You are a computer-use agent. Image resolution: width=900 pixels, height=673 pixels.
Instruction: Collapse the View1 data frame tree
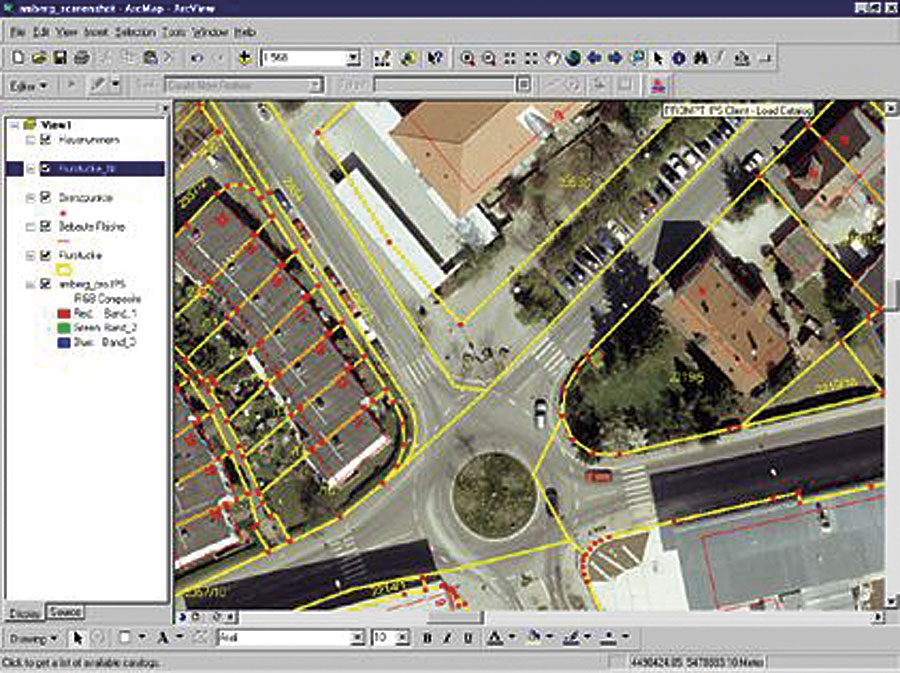coord(12,124)
